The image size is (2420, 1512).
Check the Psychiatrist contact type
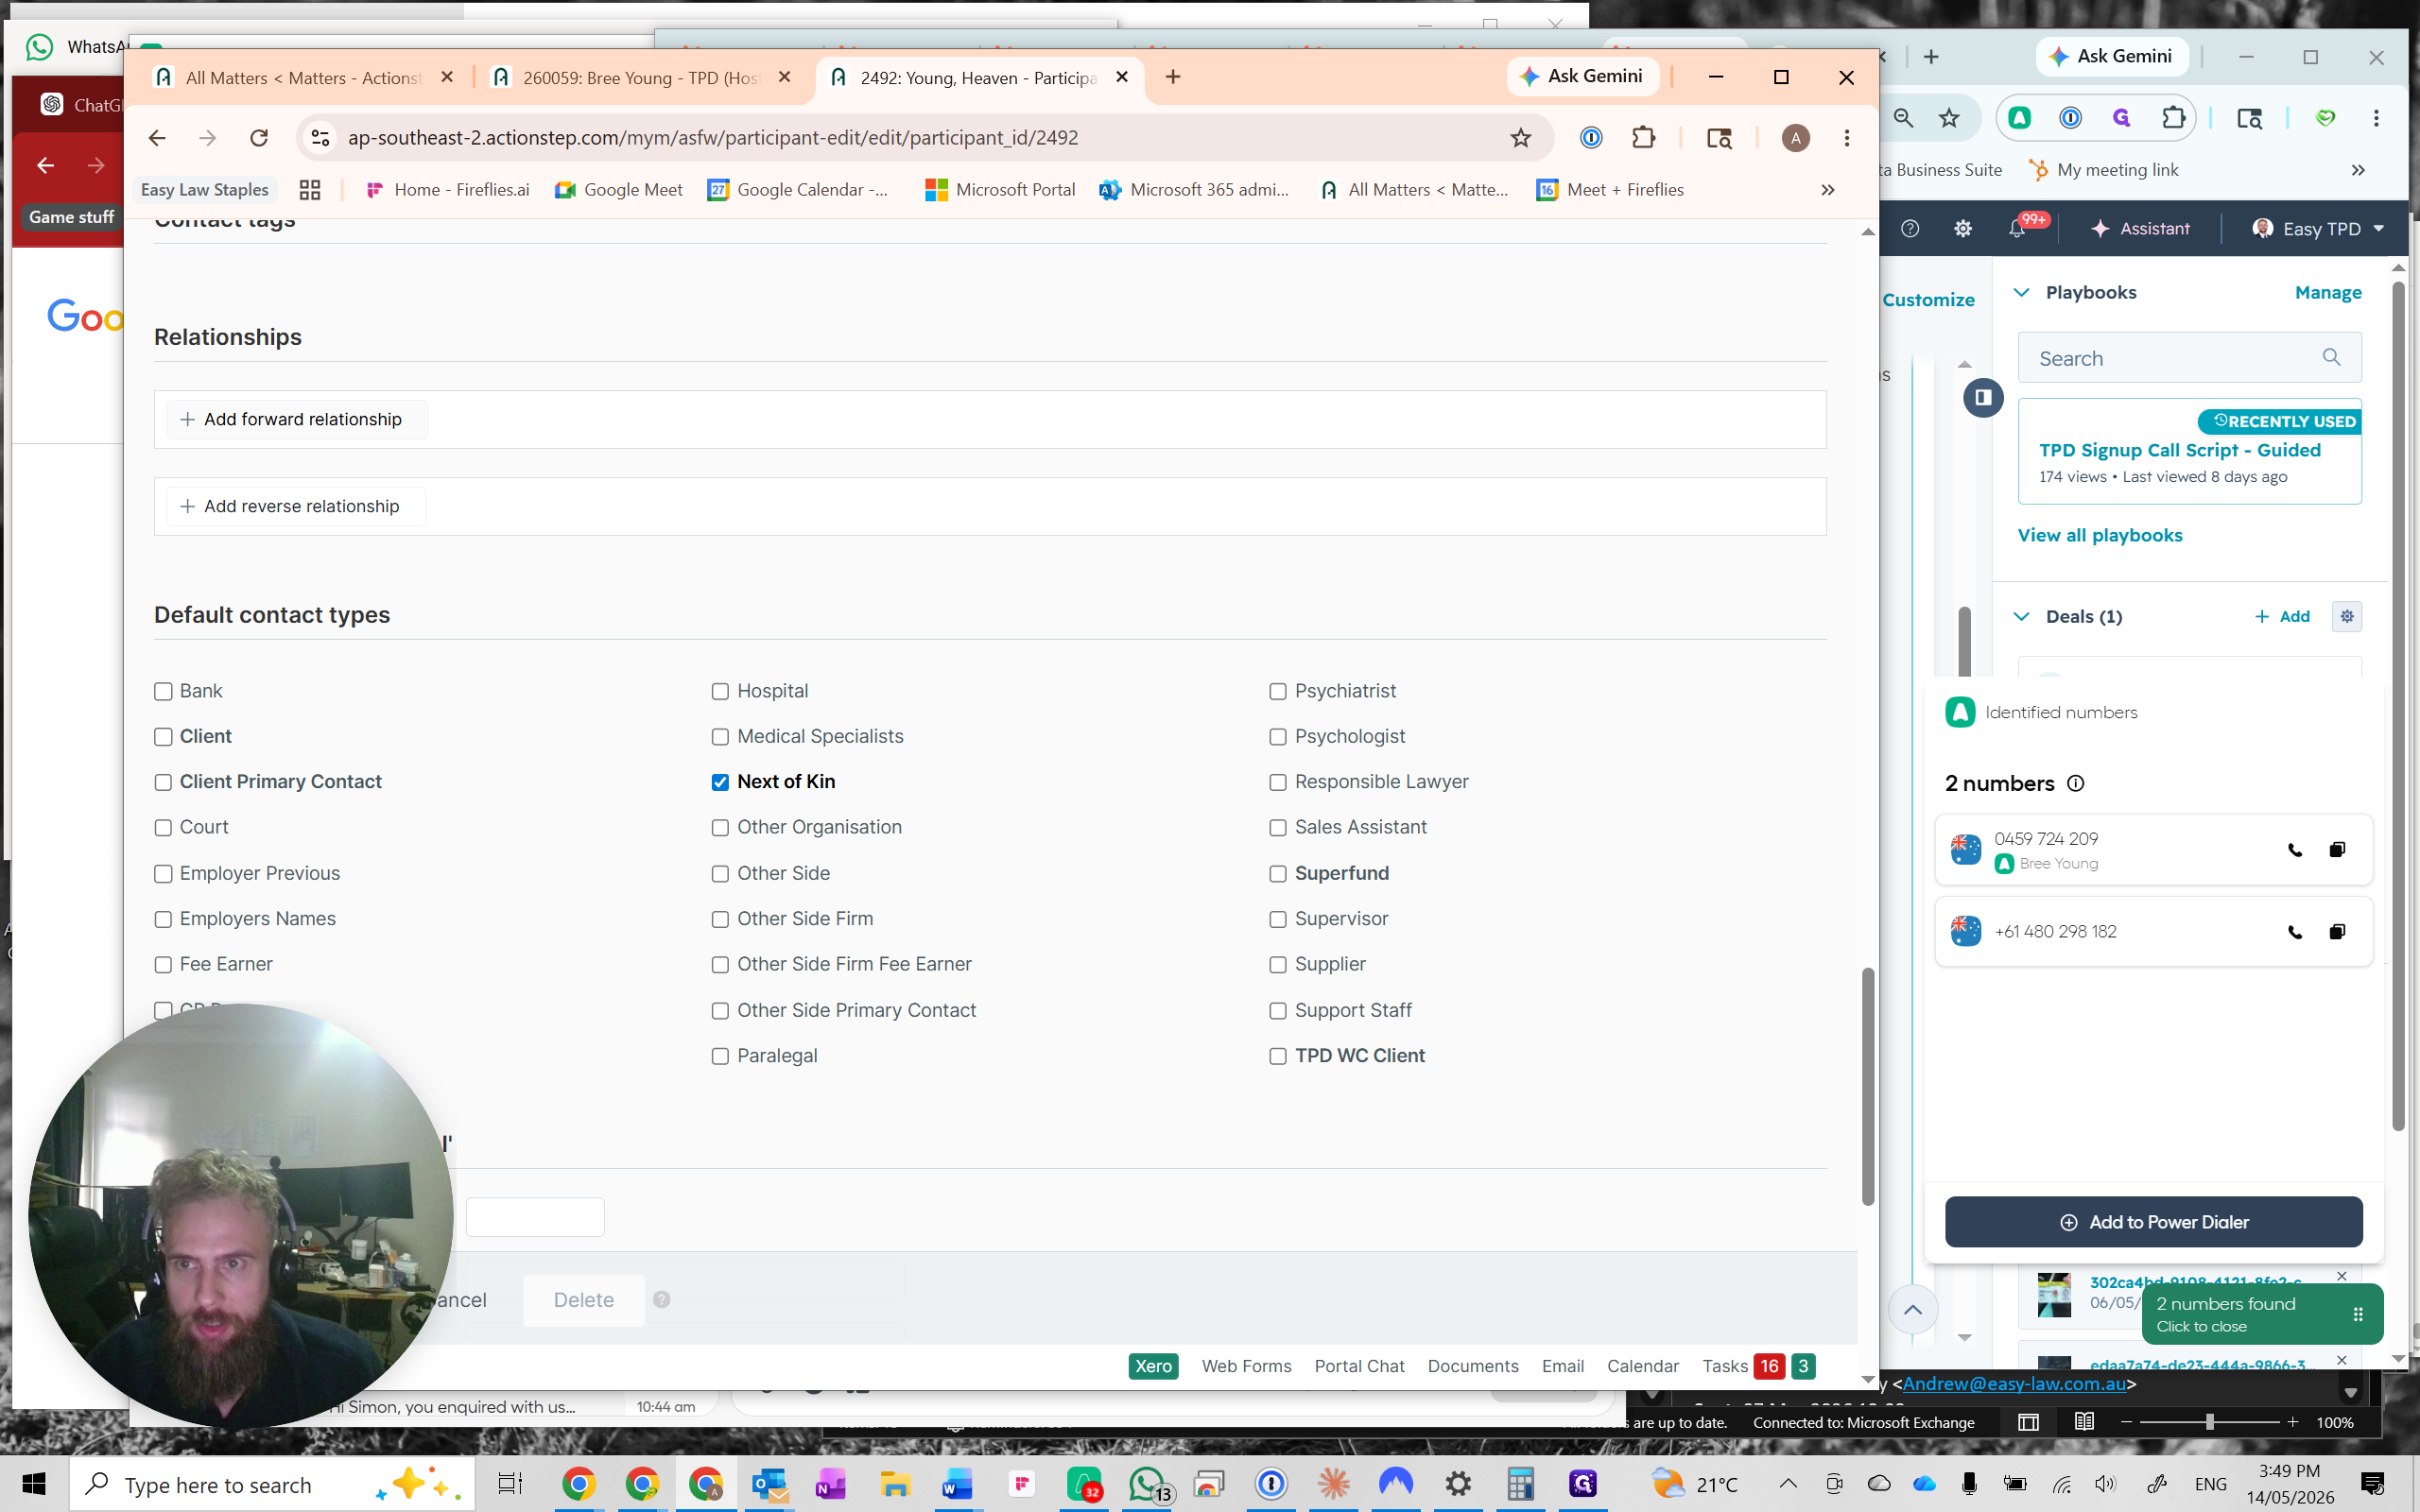(x=1278, y=691)
